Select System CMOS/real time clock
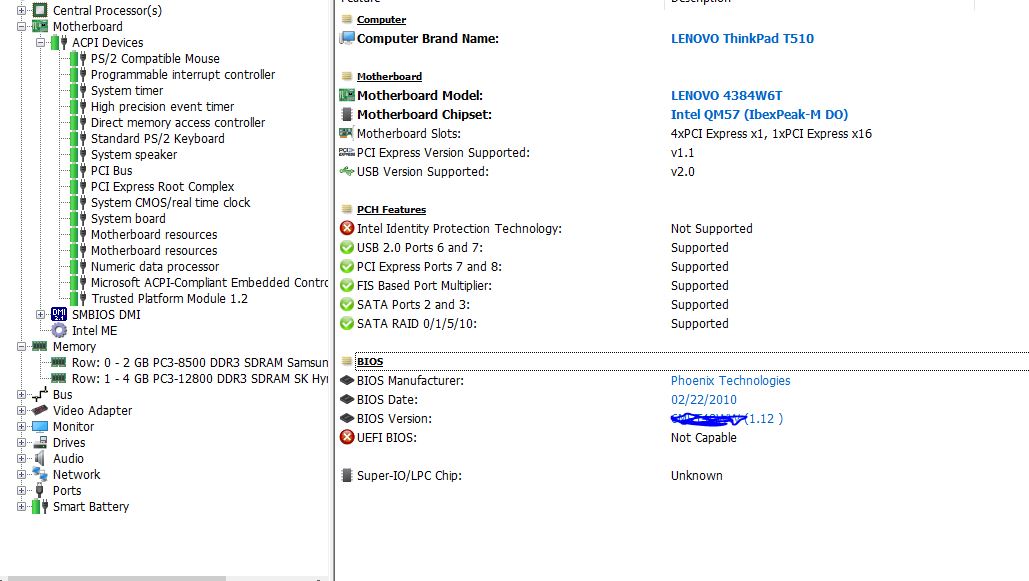The width and height of the screenshot is (1029, 581). (x=171, y=202)
